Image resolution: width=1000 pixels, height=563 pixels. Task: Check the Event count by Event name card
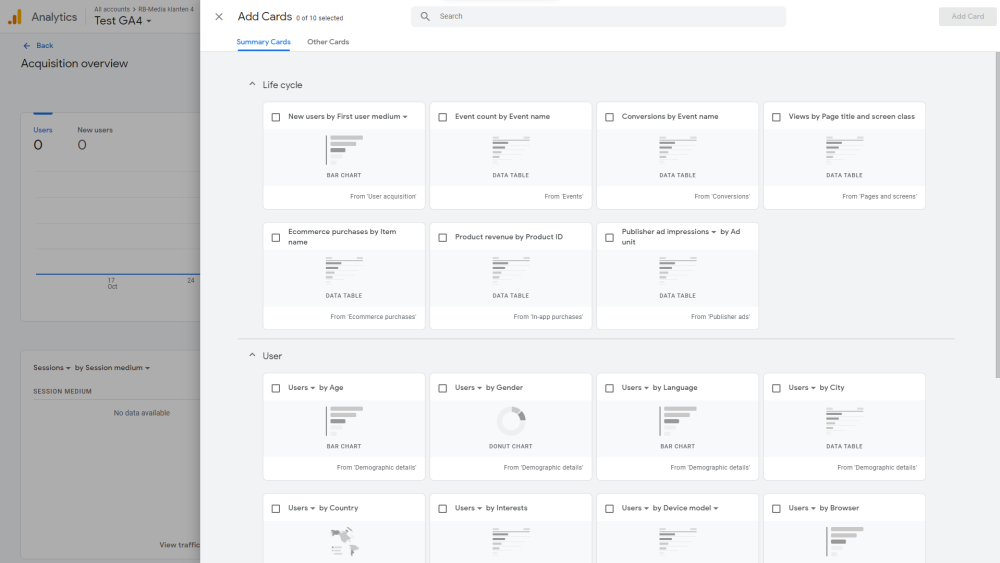(443, 117)
